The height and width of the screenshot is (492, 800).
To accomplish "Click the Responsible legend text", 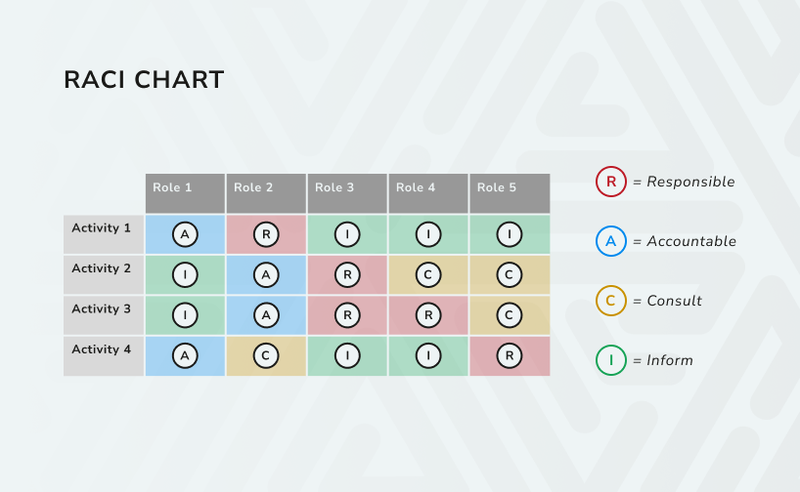I will [x=691, y=182].
